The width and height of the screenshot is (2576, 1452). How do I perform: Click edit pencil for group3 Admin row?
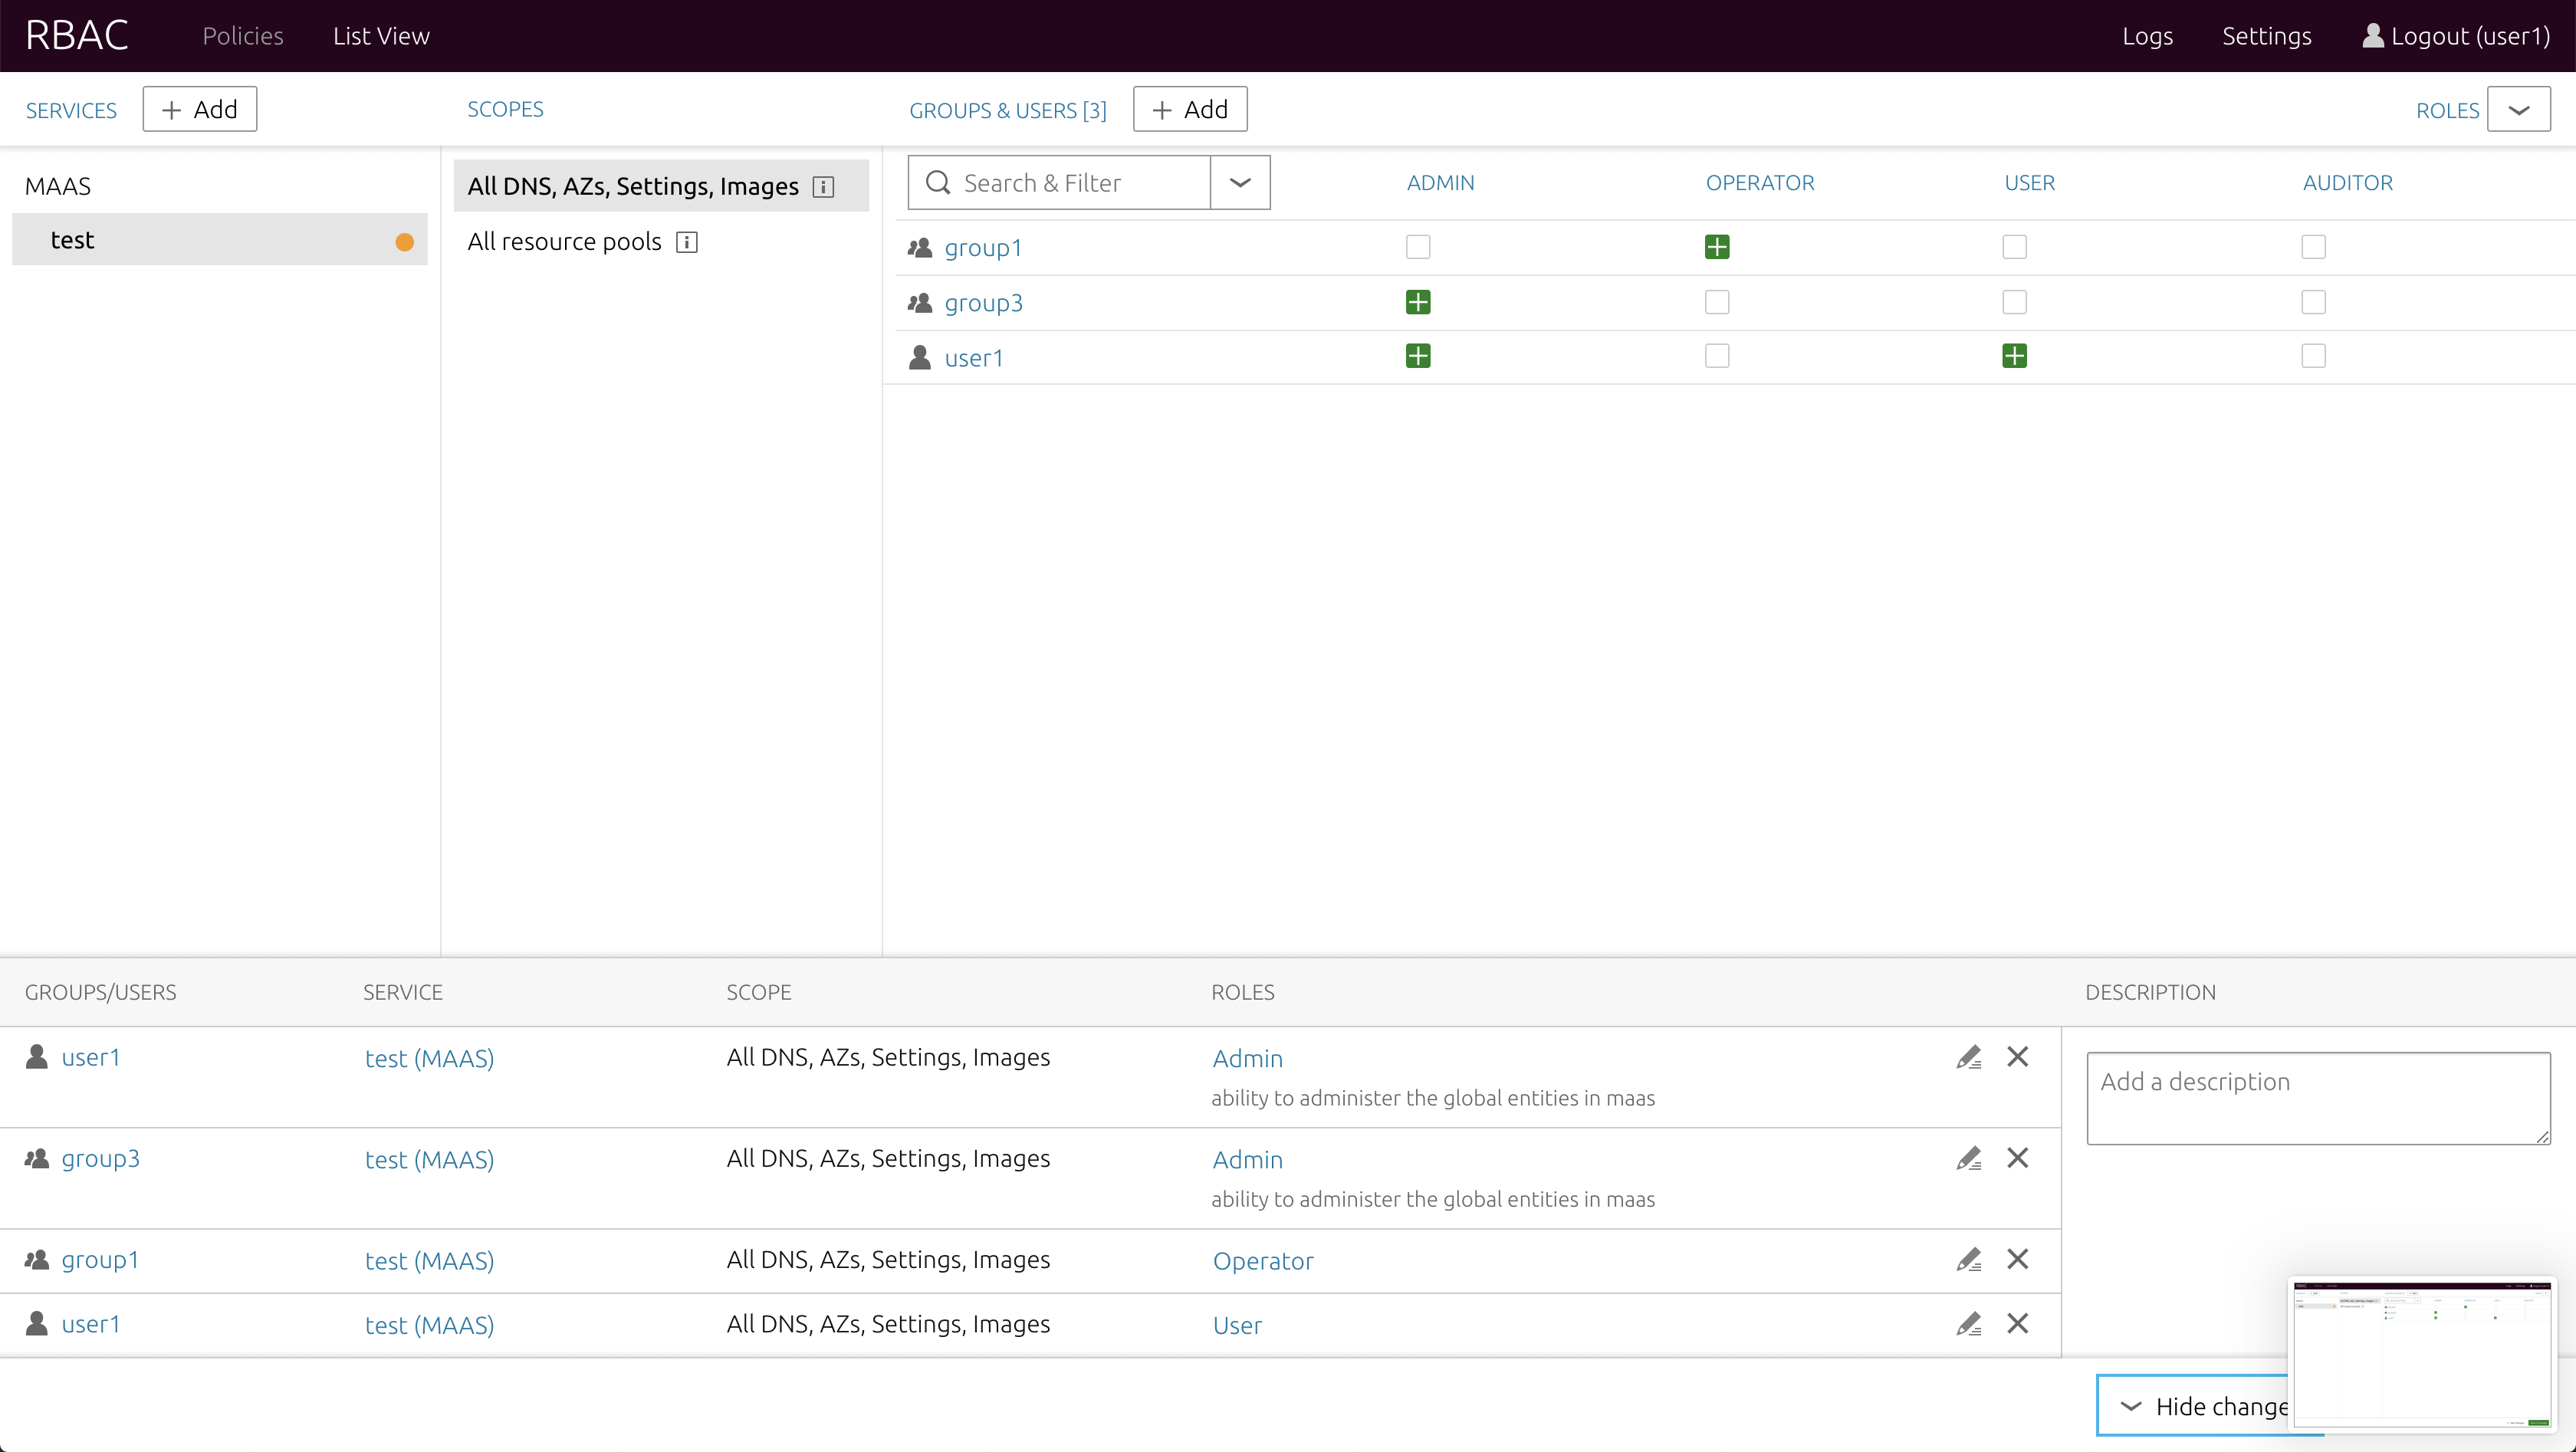pyautogui.click(x=1968, y=1158)
